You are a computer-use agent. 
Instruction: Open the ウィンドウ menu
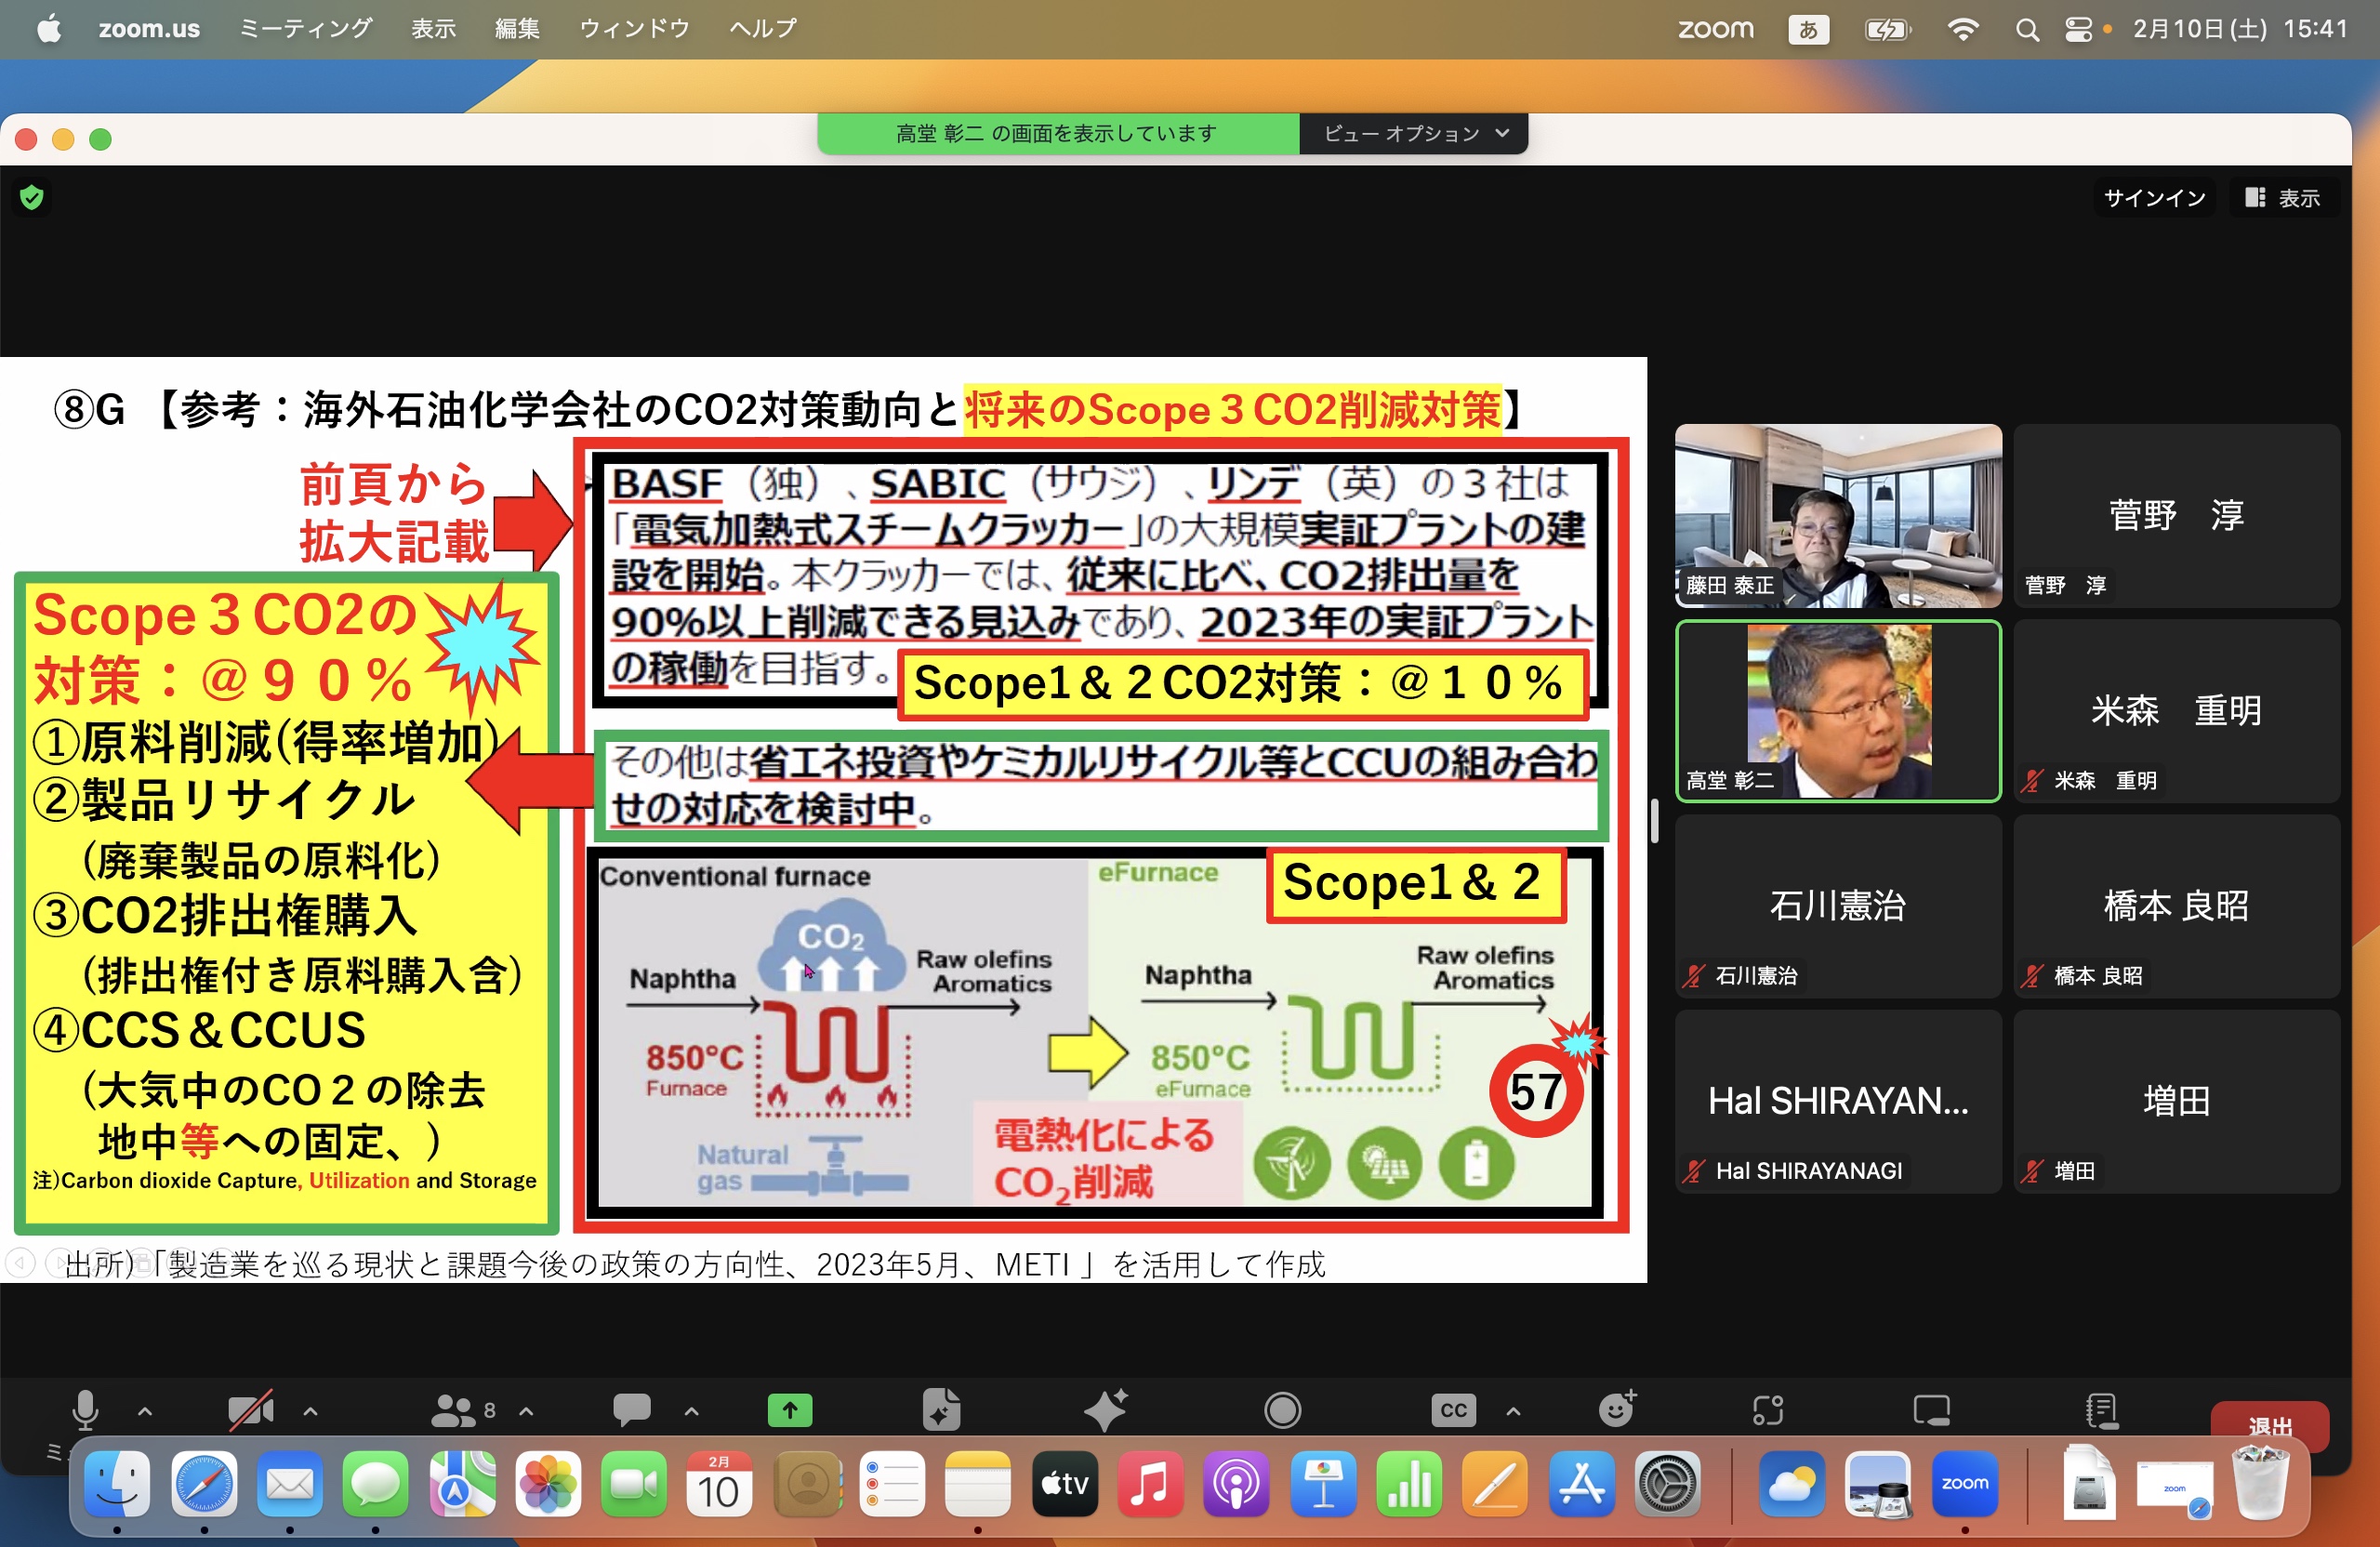[x=634, y=28]
